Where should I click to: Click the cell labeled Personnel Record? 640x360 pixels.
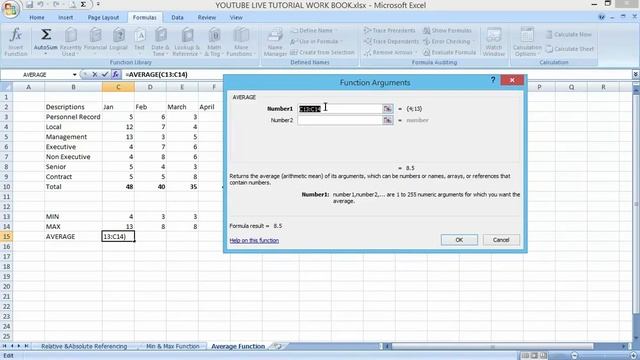[73, 117]
